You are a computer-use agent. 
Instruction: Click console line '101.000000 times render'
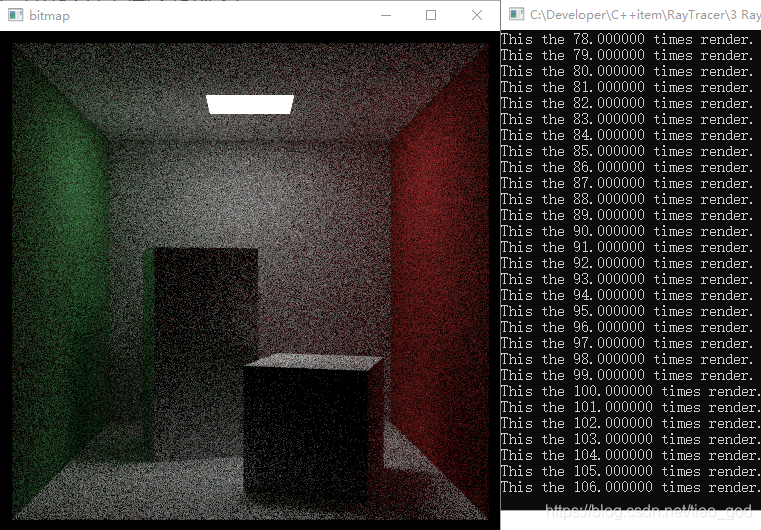[631, 408]
